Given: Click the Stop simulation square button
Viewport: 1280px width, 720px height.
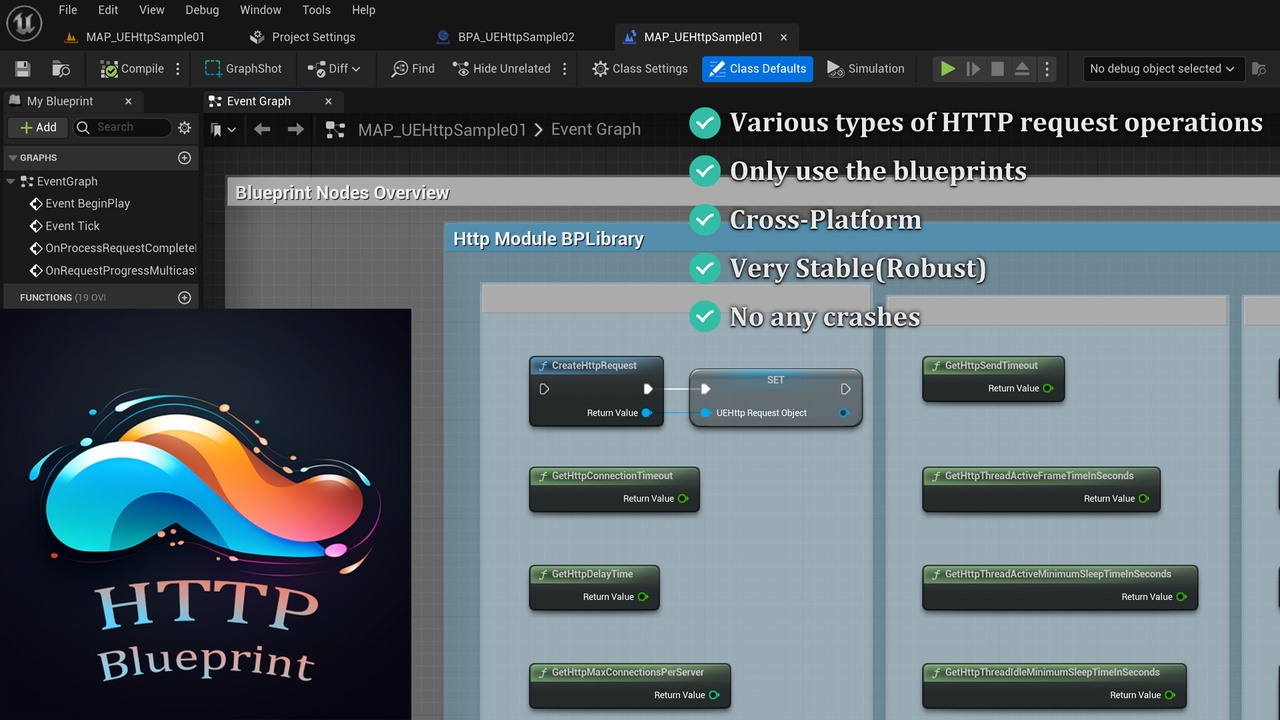Looking at the screenshot, I should (x=997, y=69).
